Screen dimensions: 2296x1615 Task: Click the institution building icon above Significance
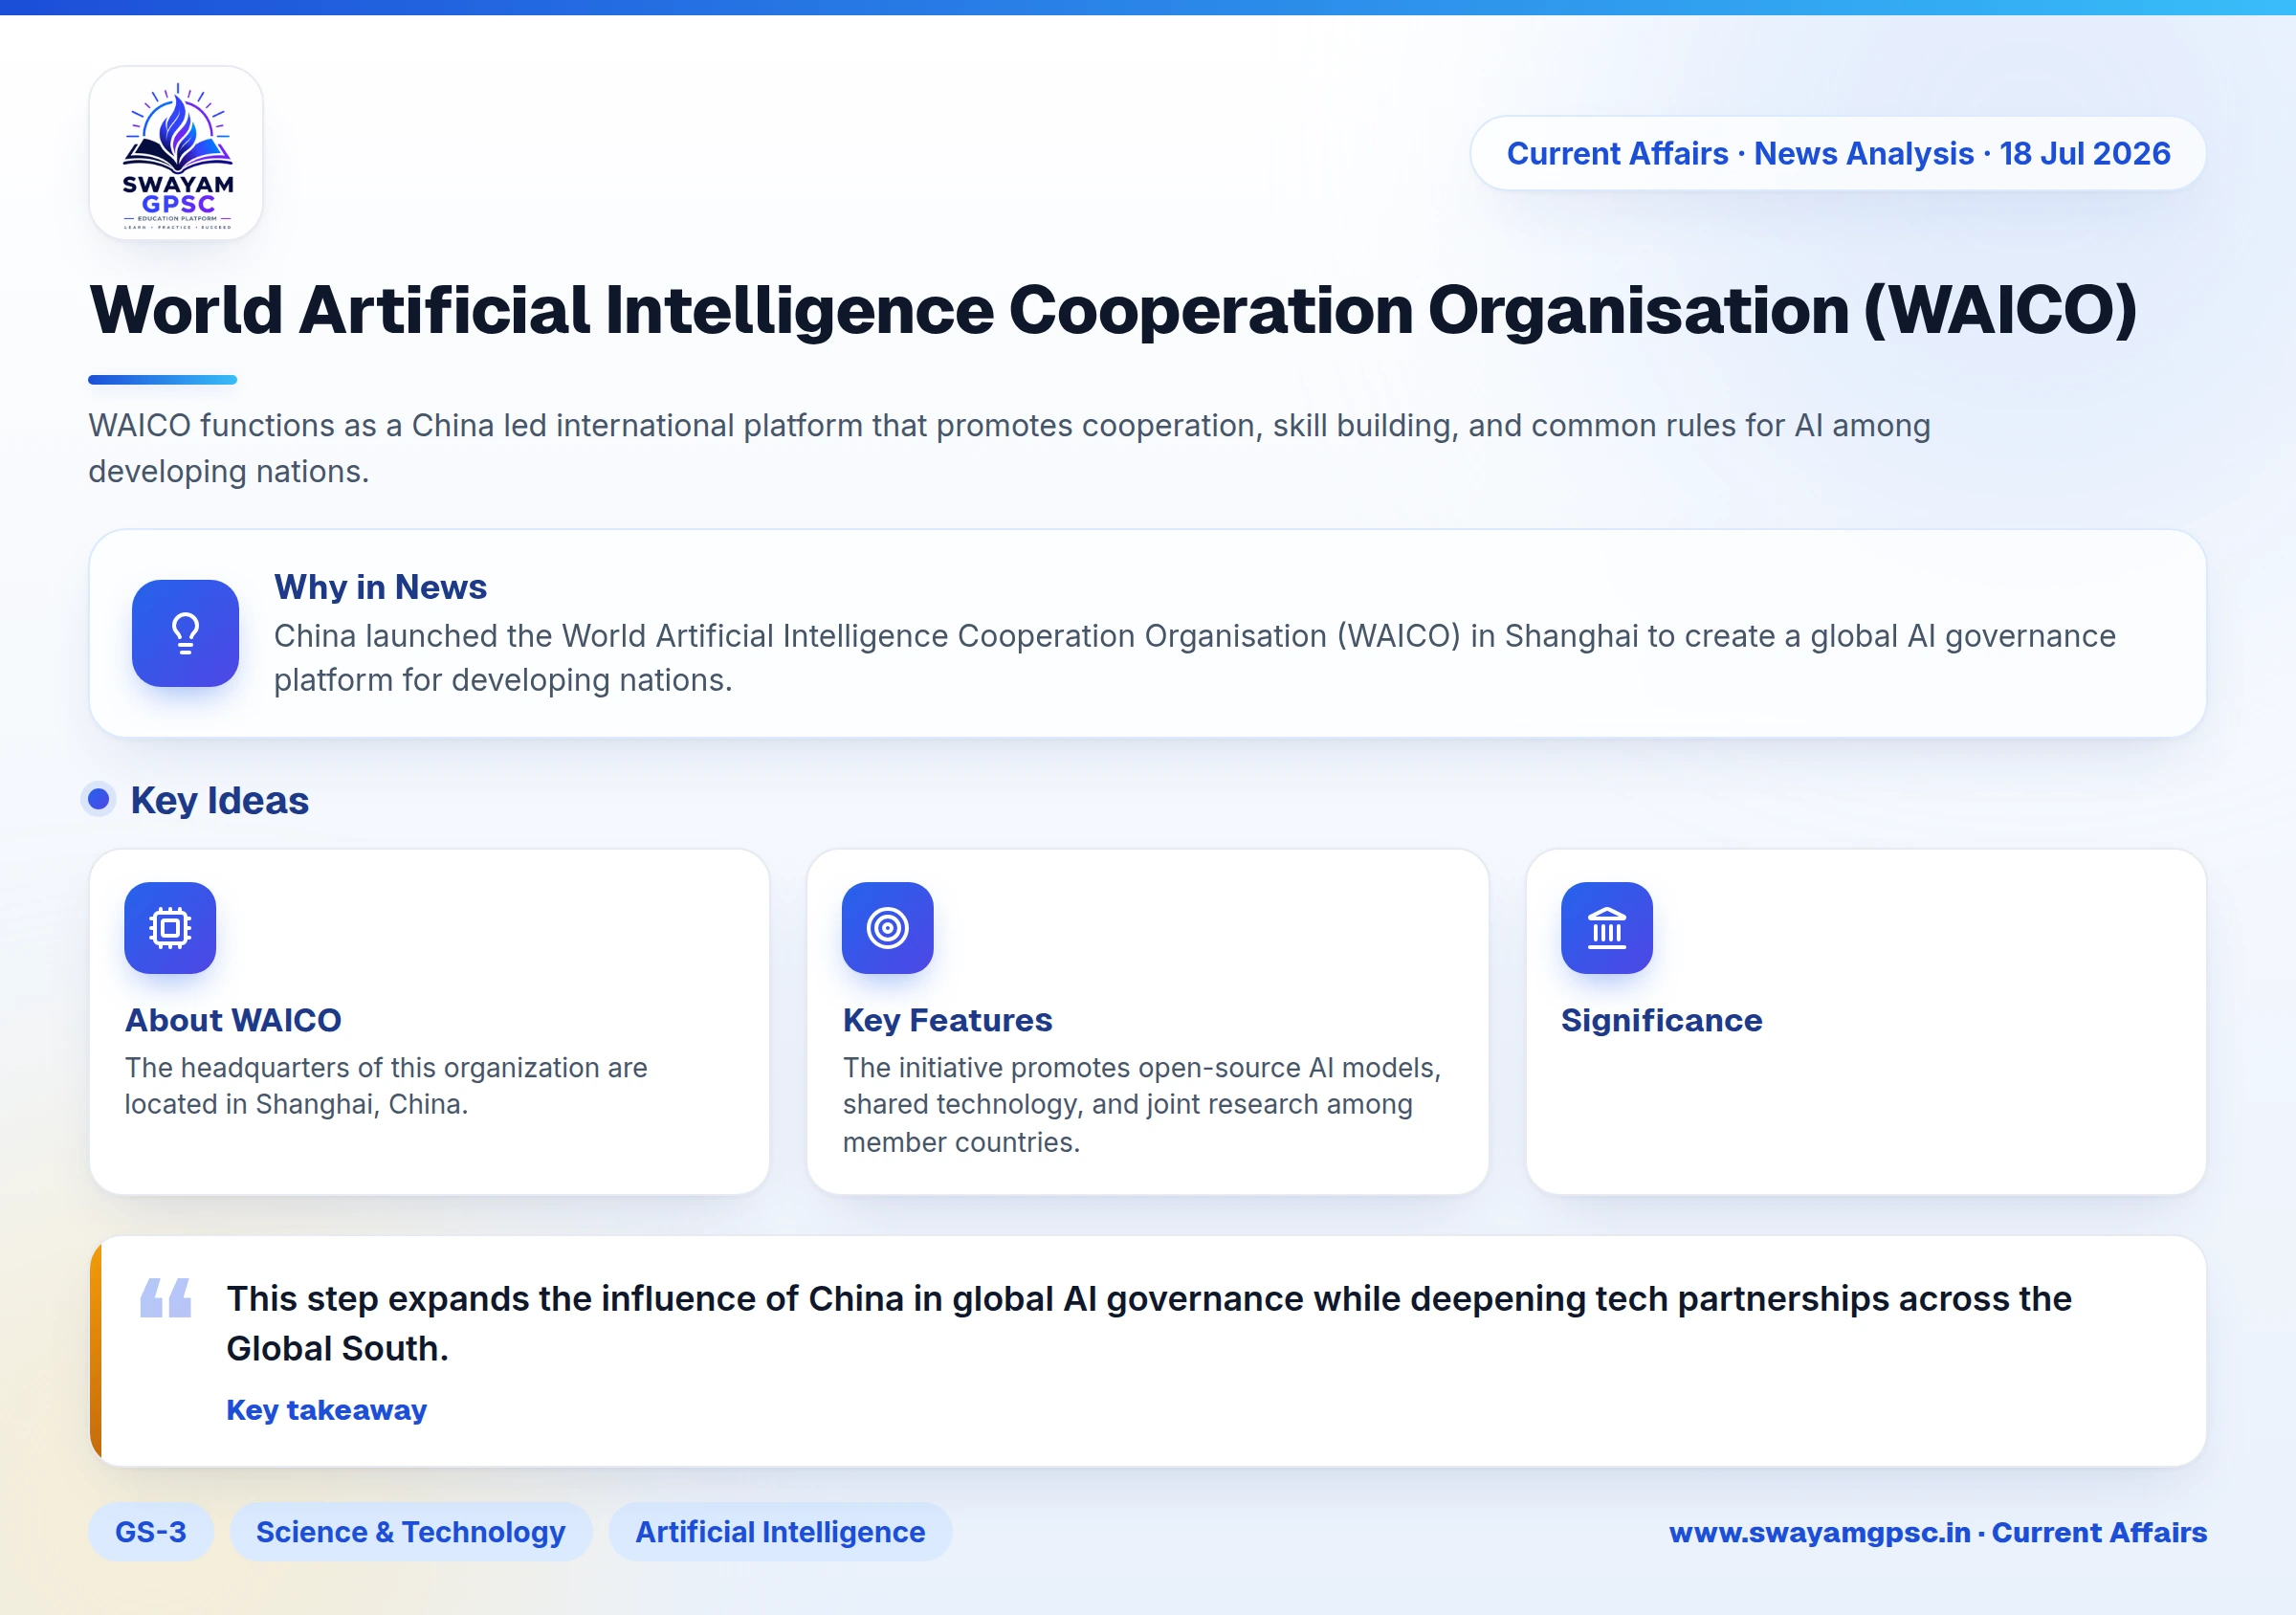click(x=1607, y=928)
